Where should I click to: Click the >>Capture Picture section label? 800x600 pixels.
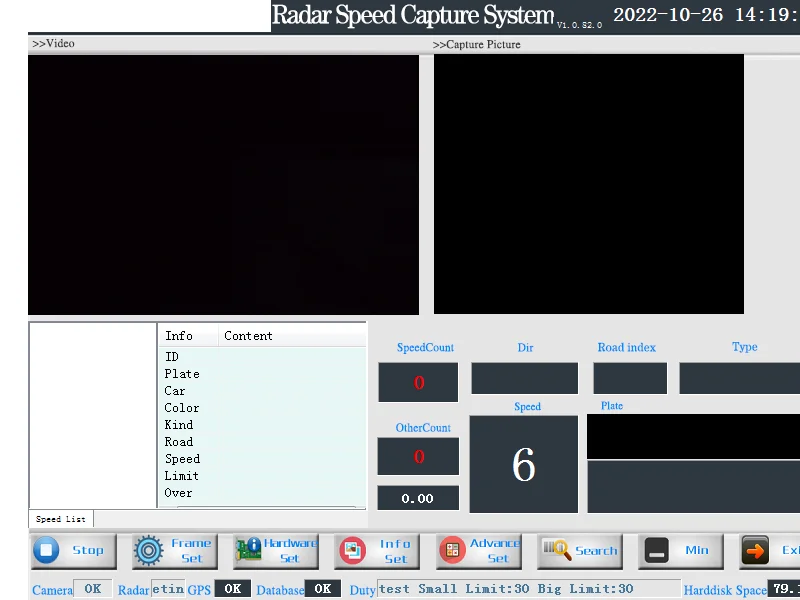point(477,44)
